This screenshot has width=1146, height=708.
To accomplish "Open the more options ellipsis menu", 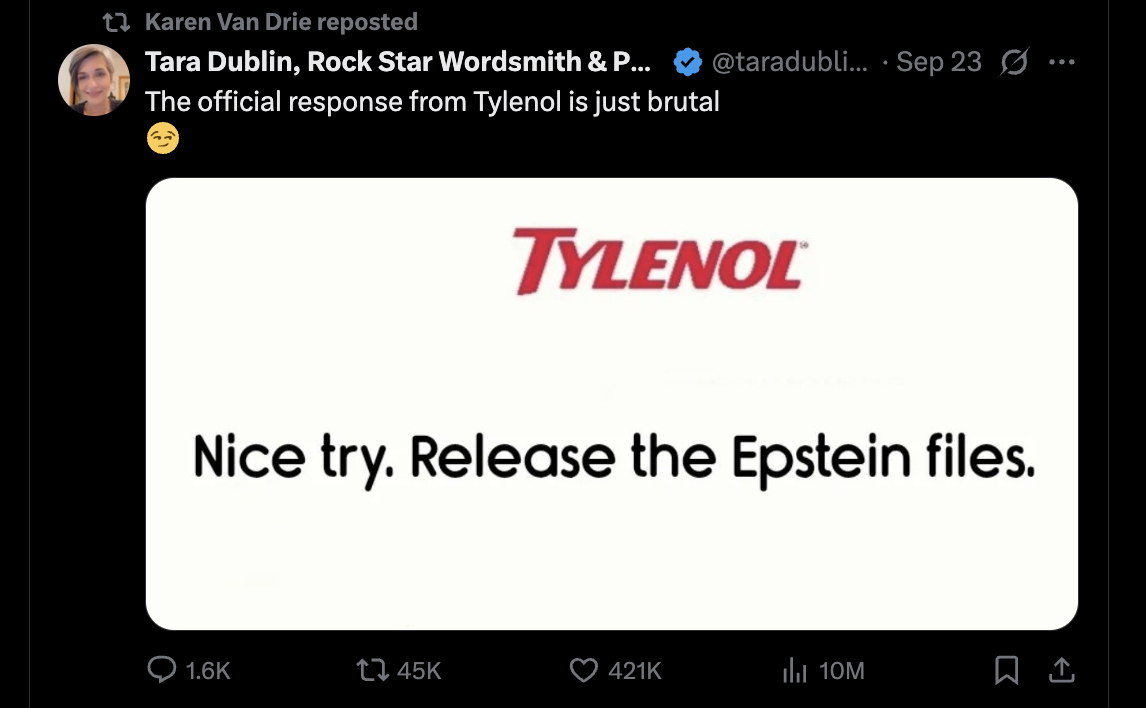I will (x=1062, y=61).
